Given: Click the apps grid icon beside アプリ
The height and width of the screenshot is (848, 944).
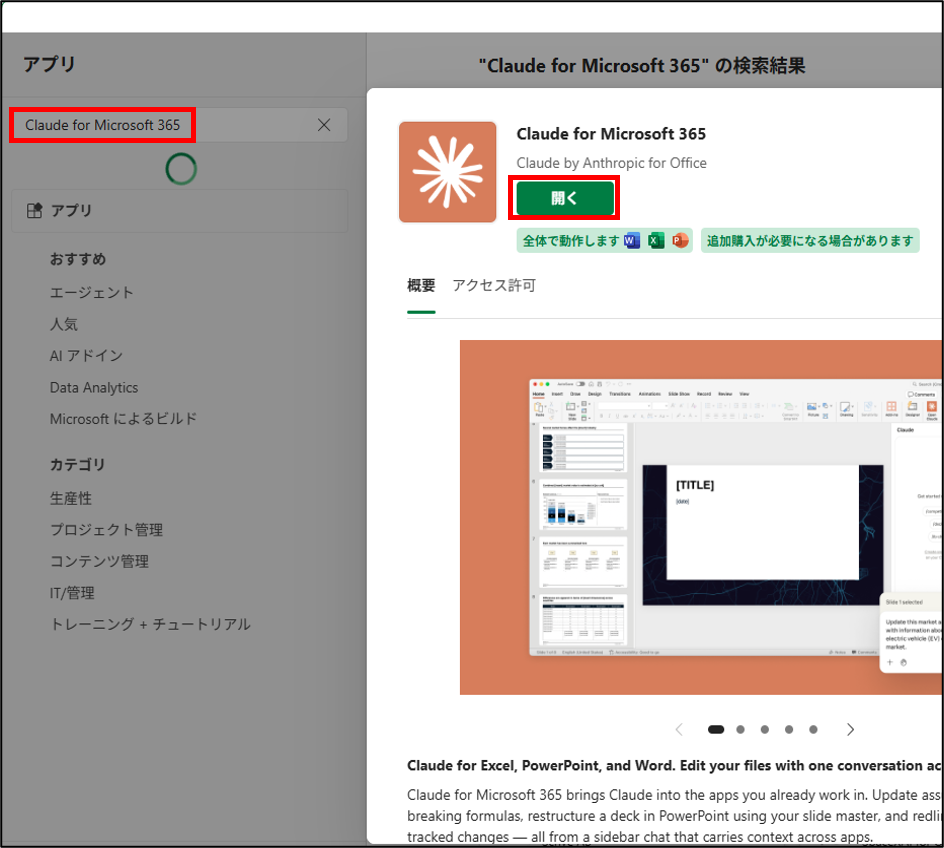Looking at the screenshot, I should [34, 211].
